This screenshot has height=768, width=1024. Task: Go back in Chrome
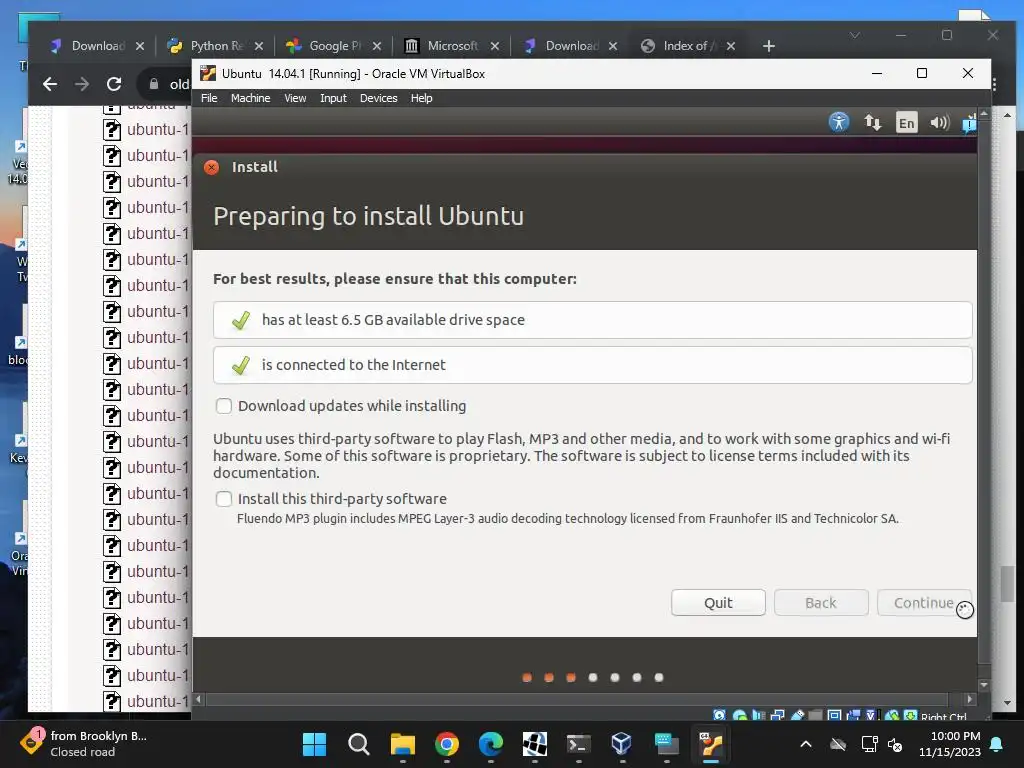pyautogui.click(x=50, y=84)
